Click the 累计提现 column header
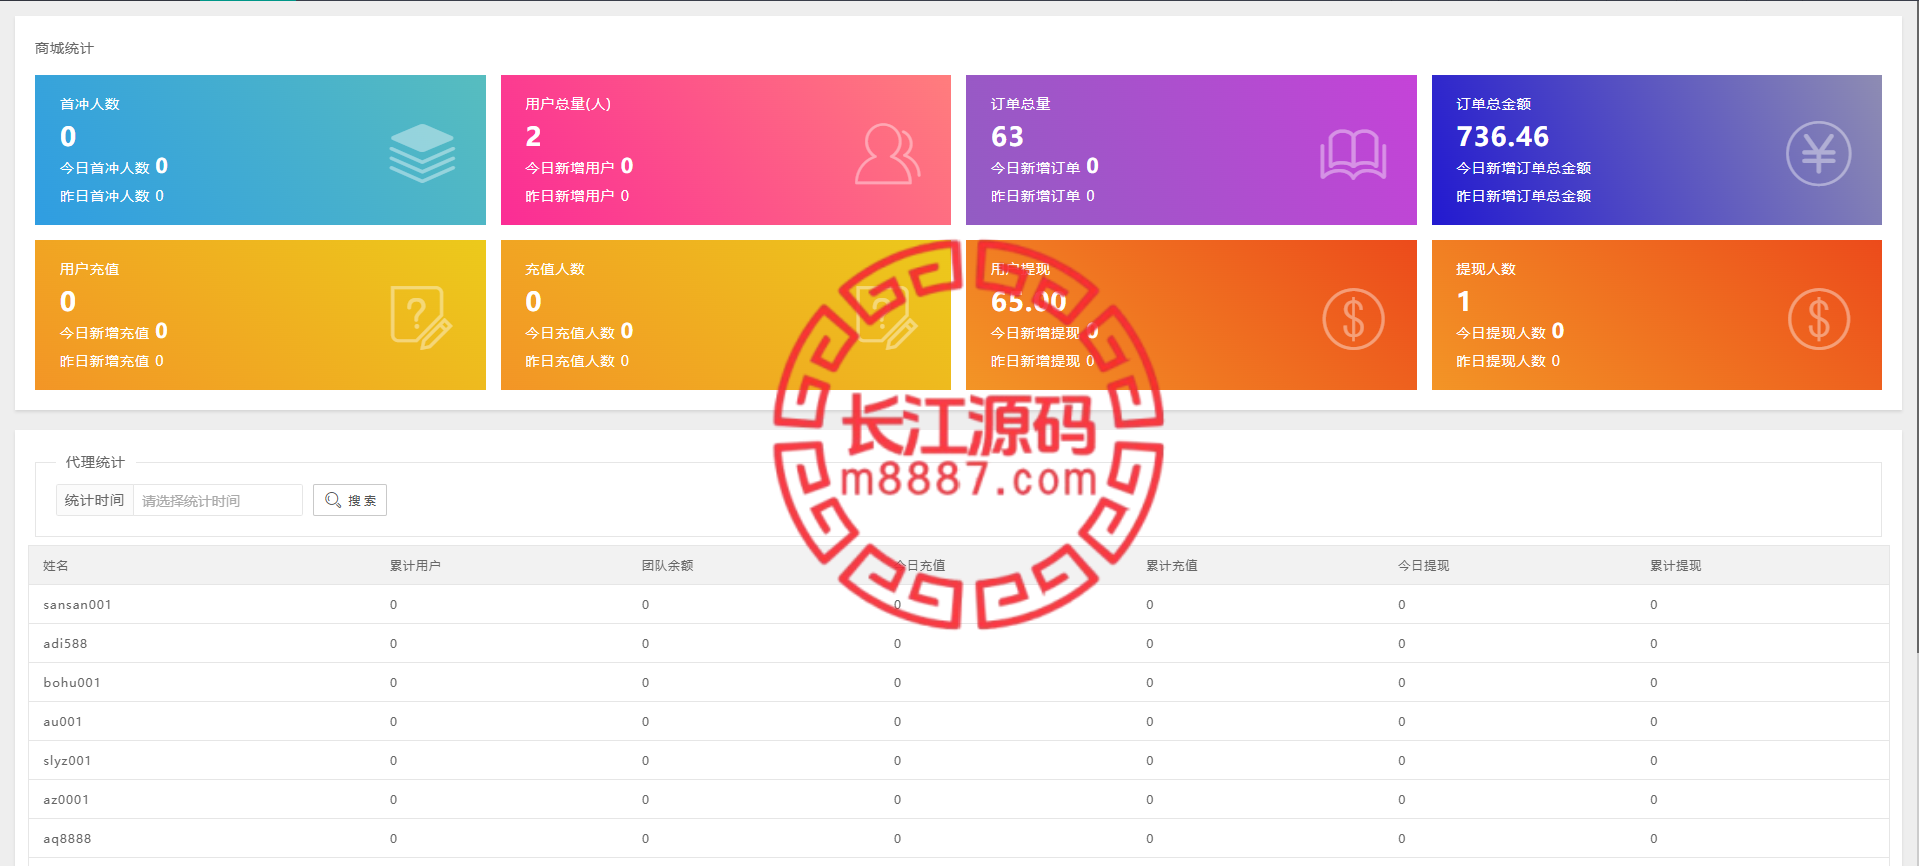Image resolution: width=1919 pixels, height=866 pixels. point(1675,566)
